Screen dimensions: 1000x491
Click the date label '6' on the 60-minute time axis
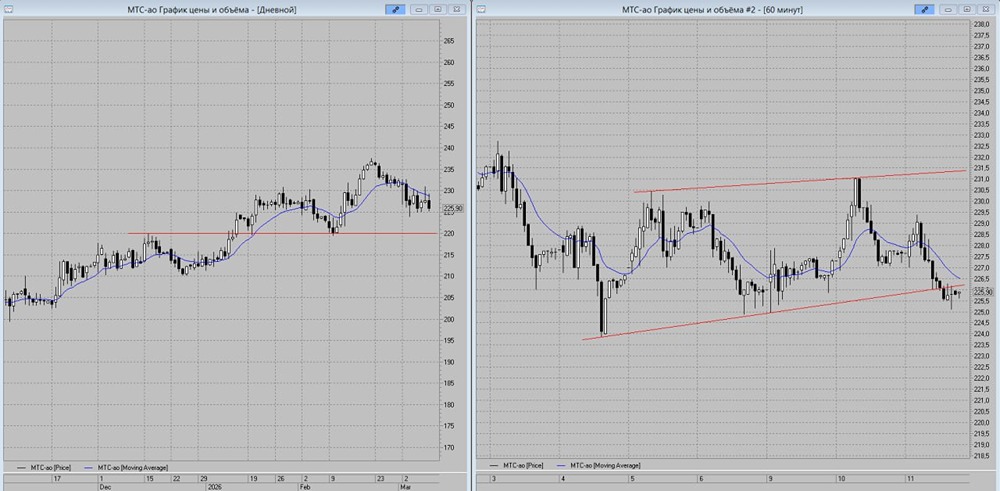coord(700,478)
